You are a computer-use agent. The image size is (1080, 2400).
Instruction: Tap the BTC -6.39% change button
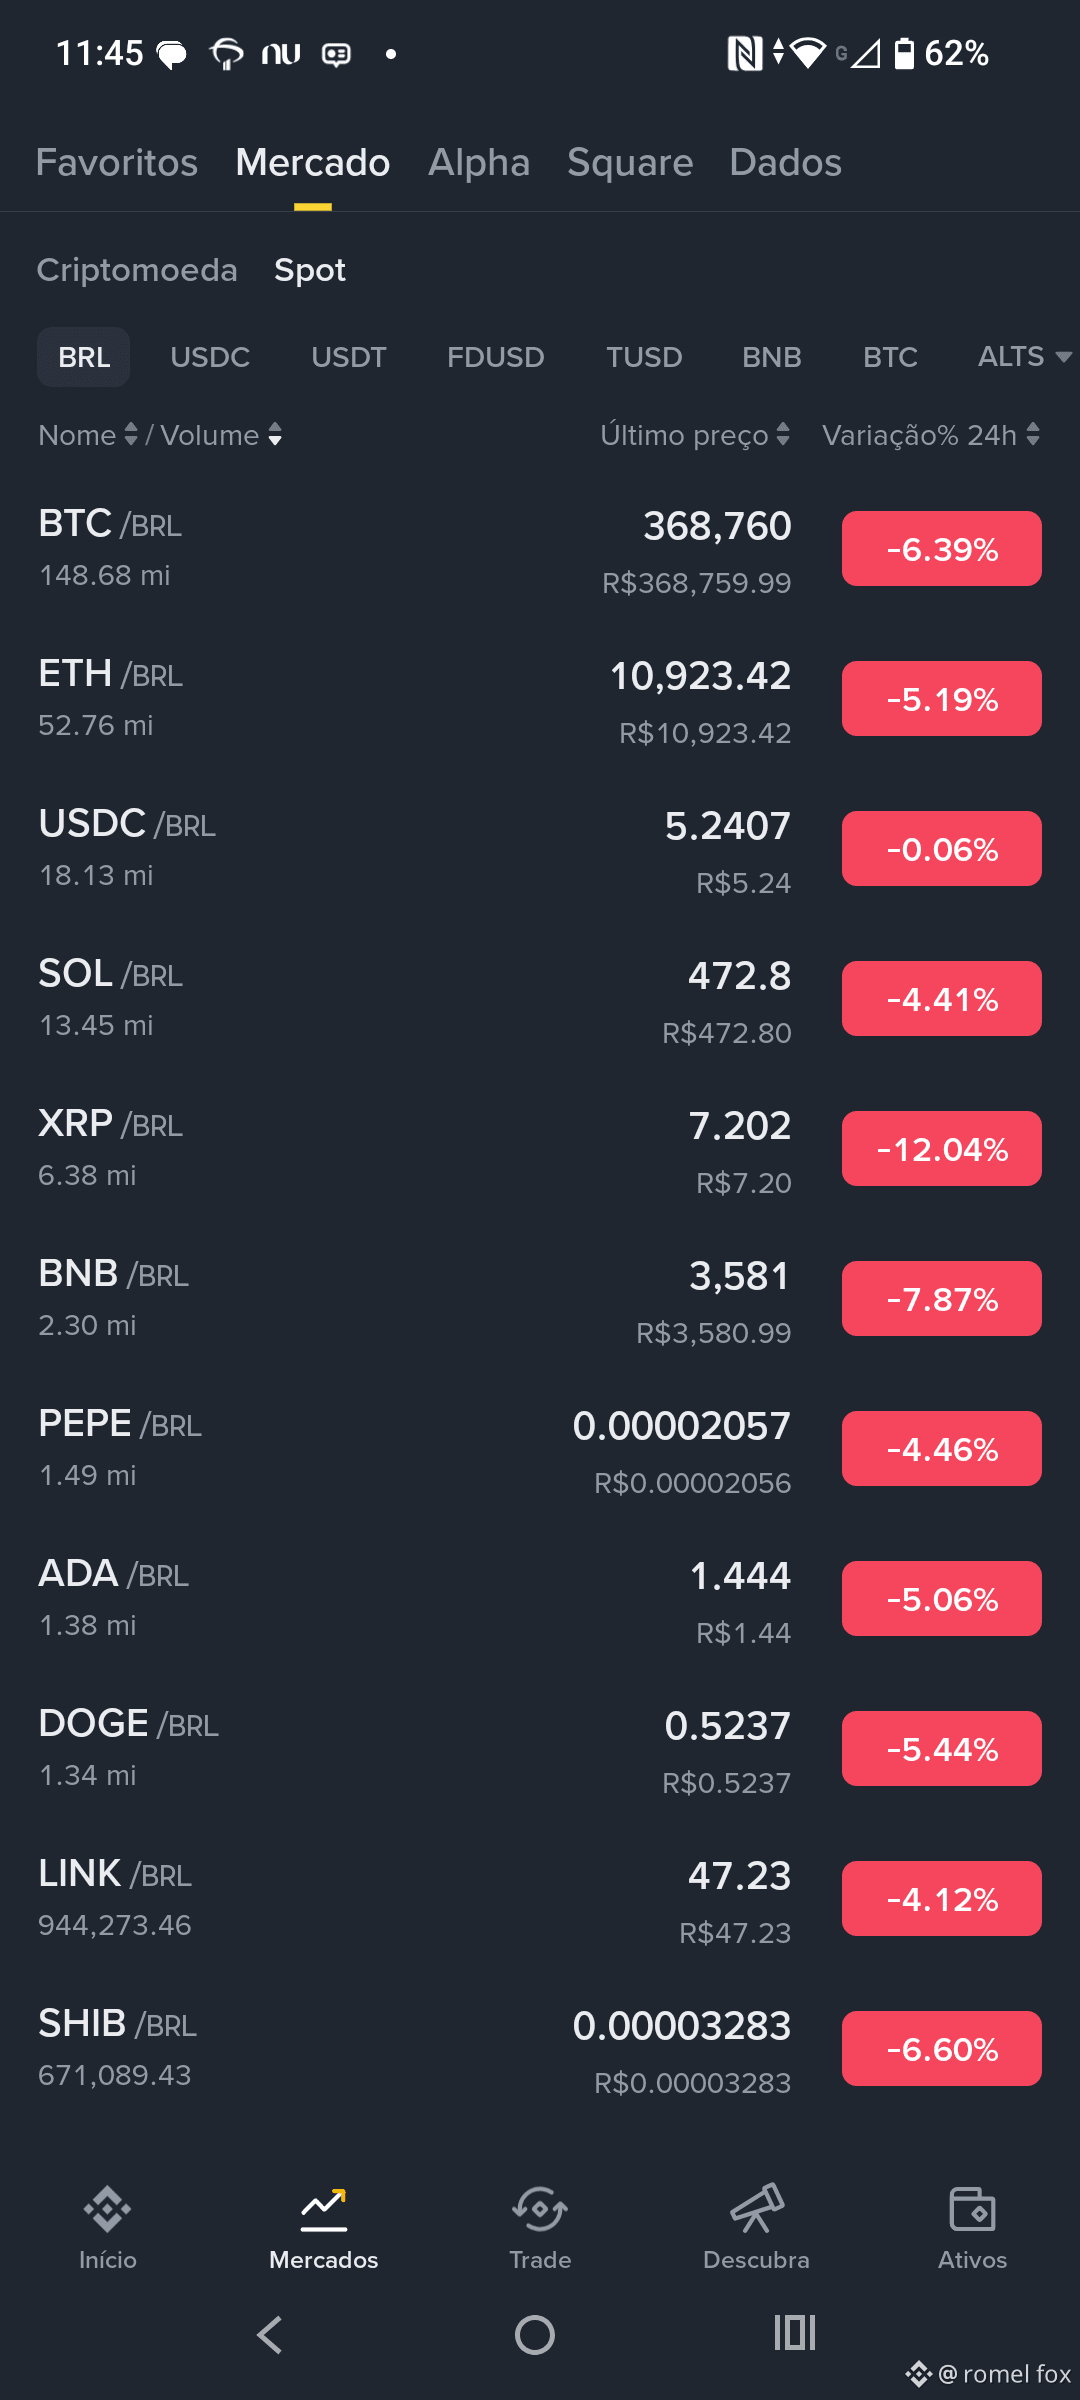tap(942, 549)
